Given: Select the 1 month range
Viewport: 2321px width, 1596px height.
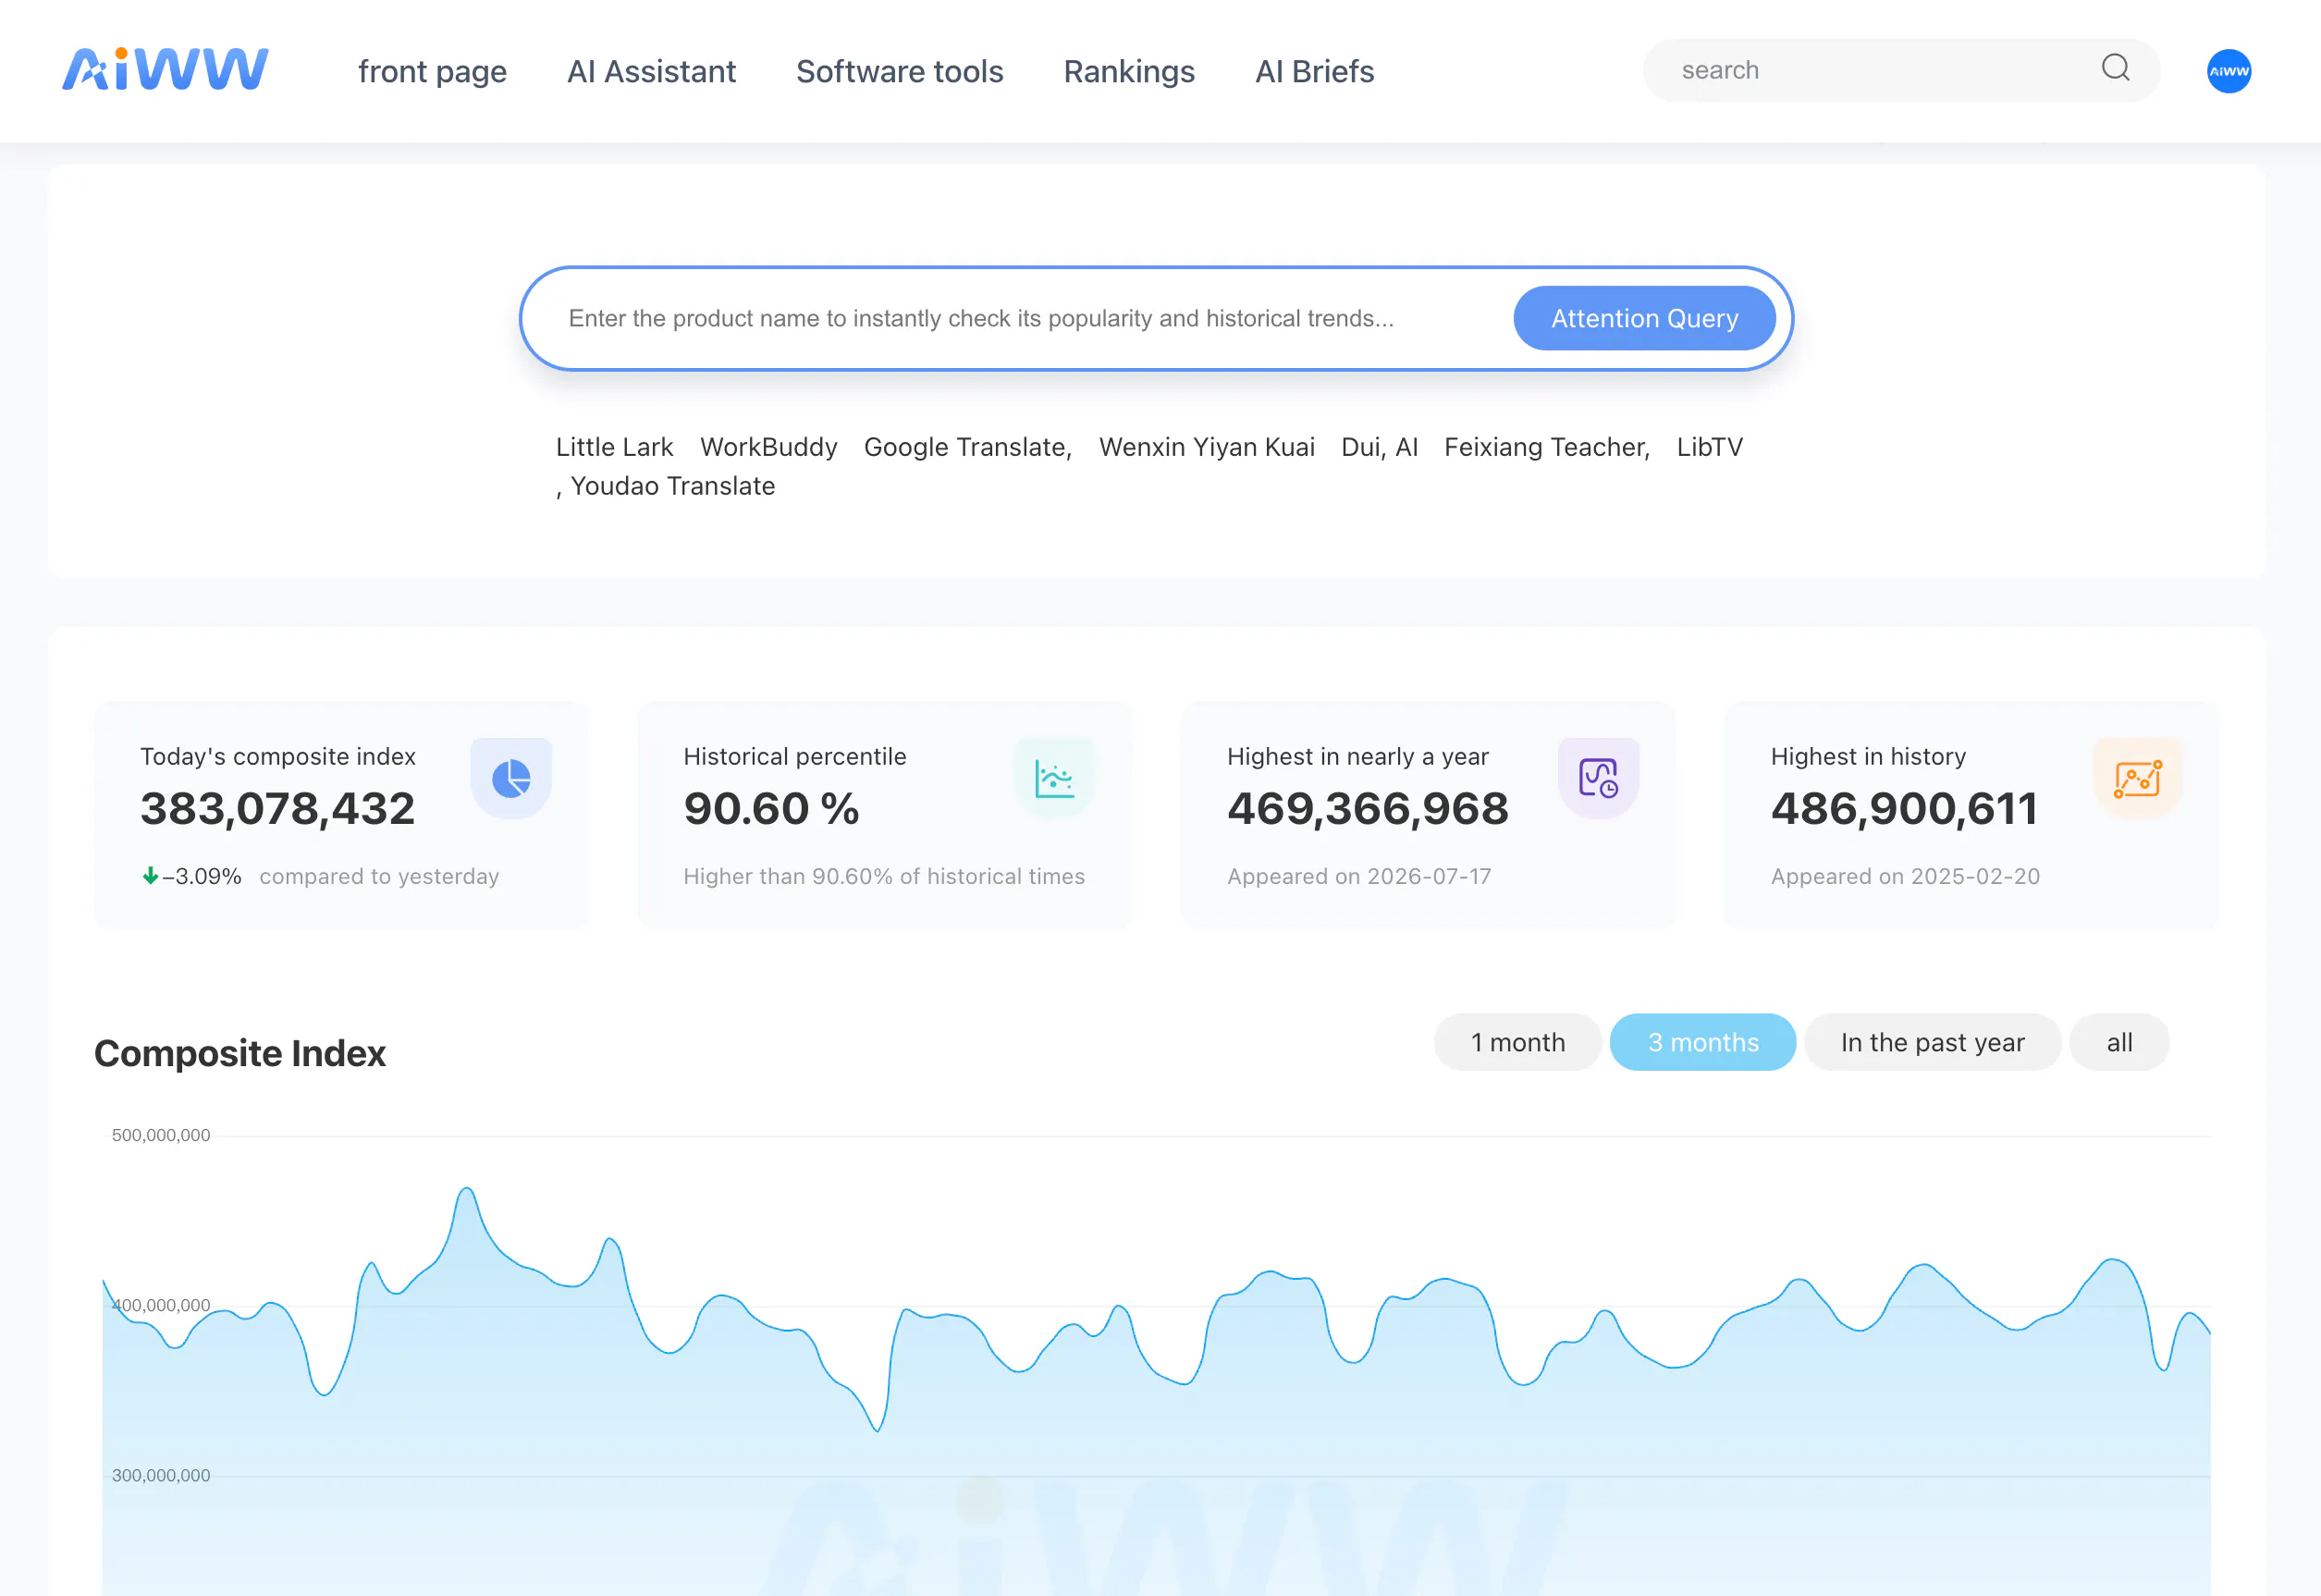Looking at the screenshot, I should pos(1517,1042).
